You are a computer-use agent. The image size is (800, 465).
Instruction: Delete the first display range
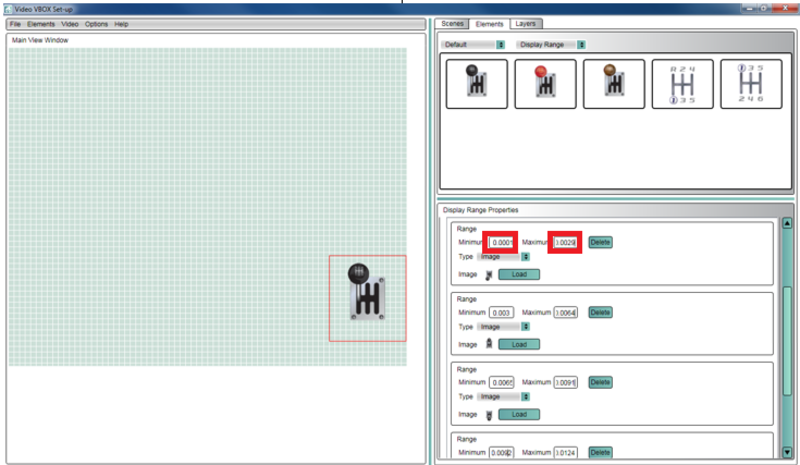(x=600, y=242)
